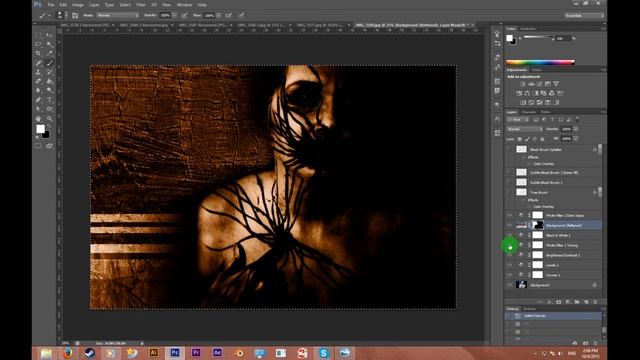
Task: Add a Channel Mixer adjustment from Adjustments panel
Action: point(551,93)
